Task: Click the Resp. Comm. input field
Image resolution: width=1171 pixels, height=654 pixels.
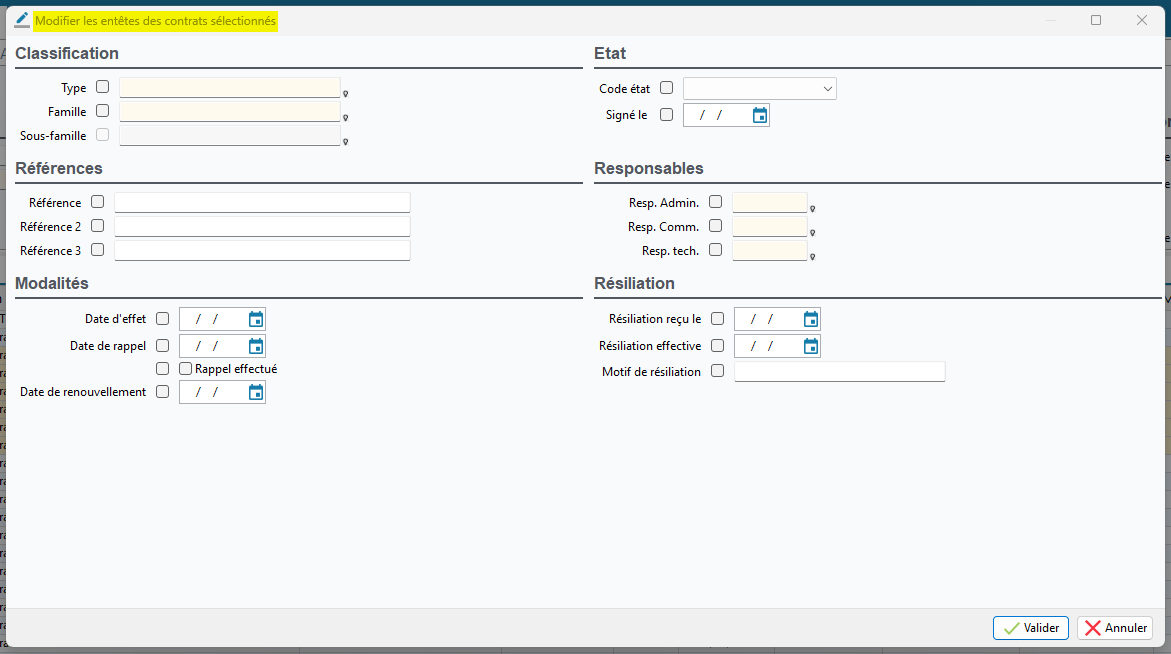Action: click(x=769, y=227)
